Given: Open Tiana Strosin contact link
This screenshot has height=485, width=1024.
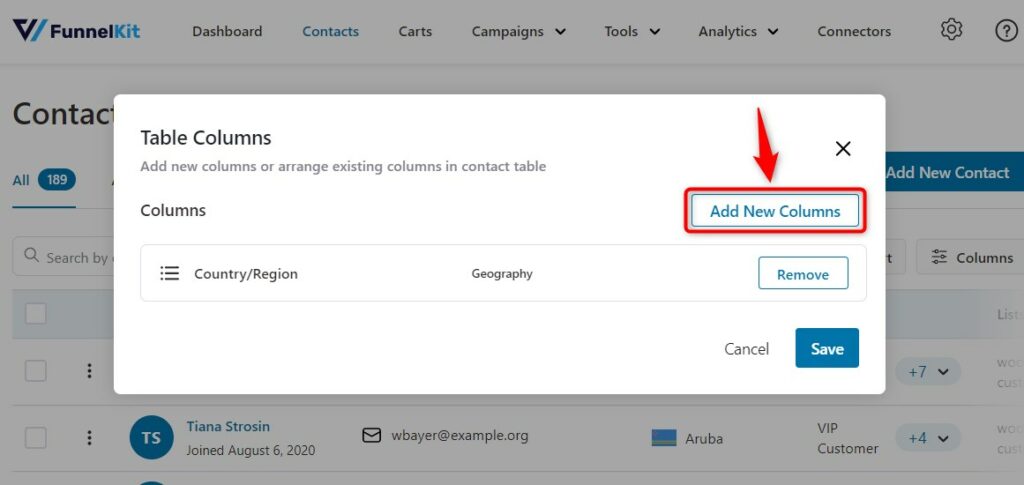Looking at the screenshot, I should coord(228,426).
